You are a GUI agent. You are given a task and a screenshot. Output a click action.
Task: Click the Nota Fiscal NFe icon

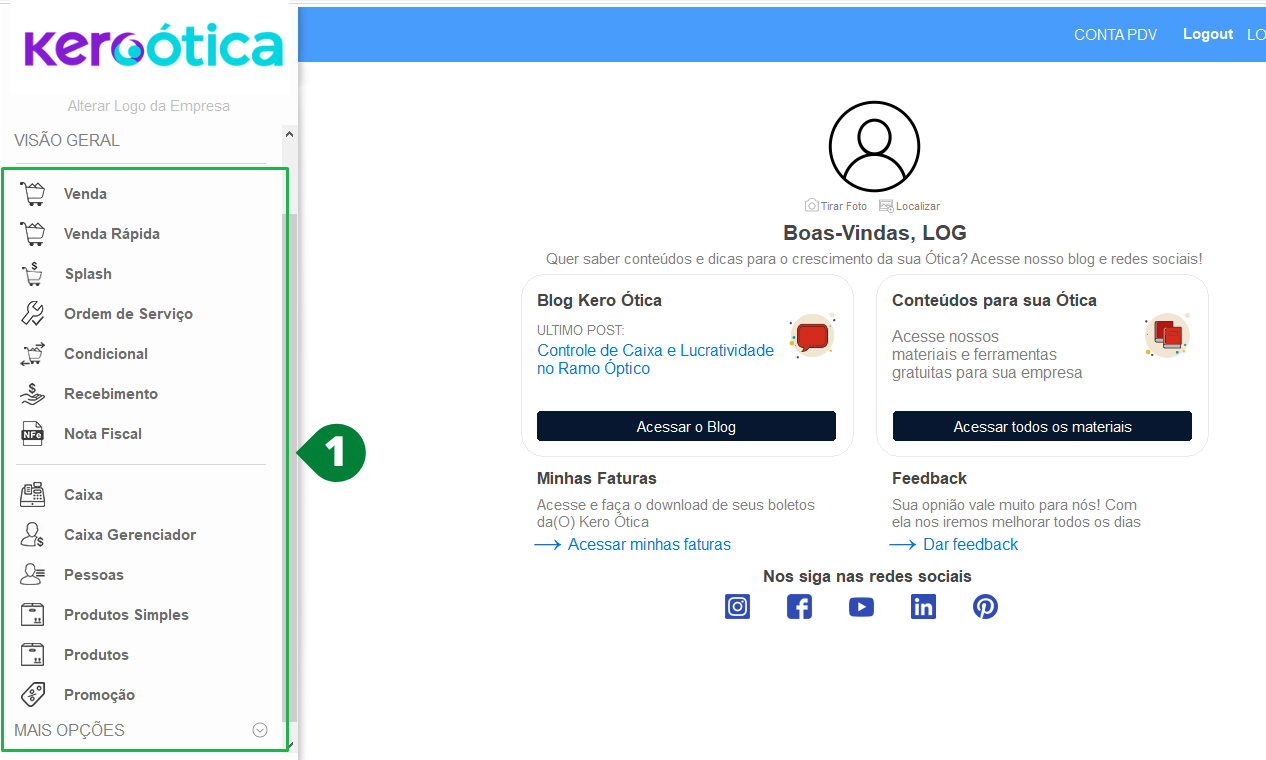[x=33, y=433]
